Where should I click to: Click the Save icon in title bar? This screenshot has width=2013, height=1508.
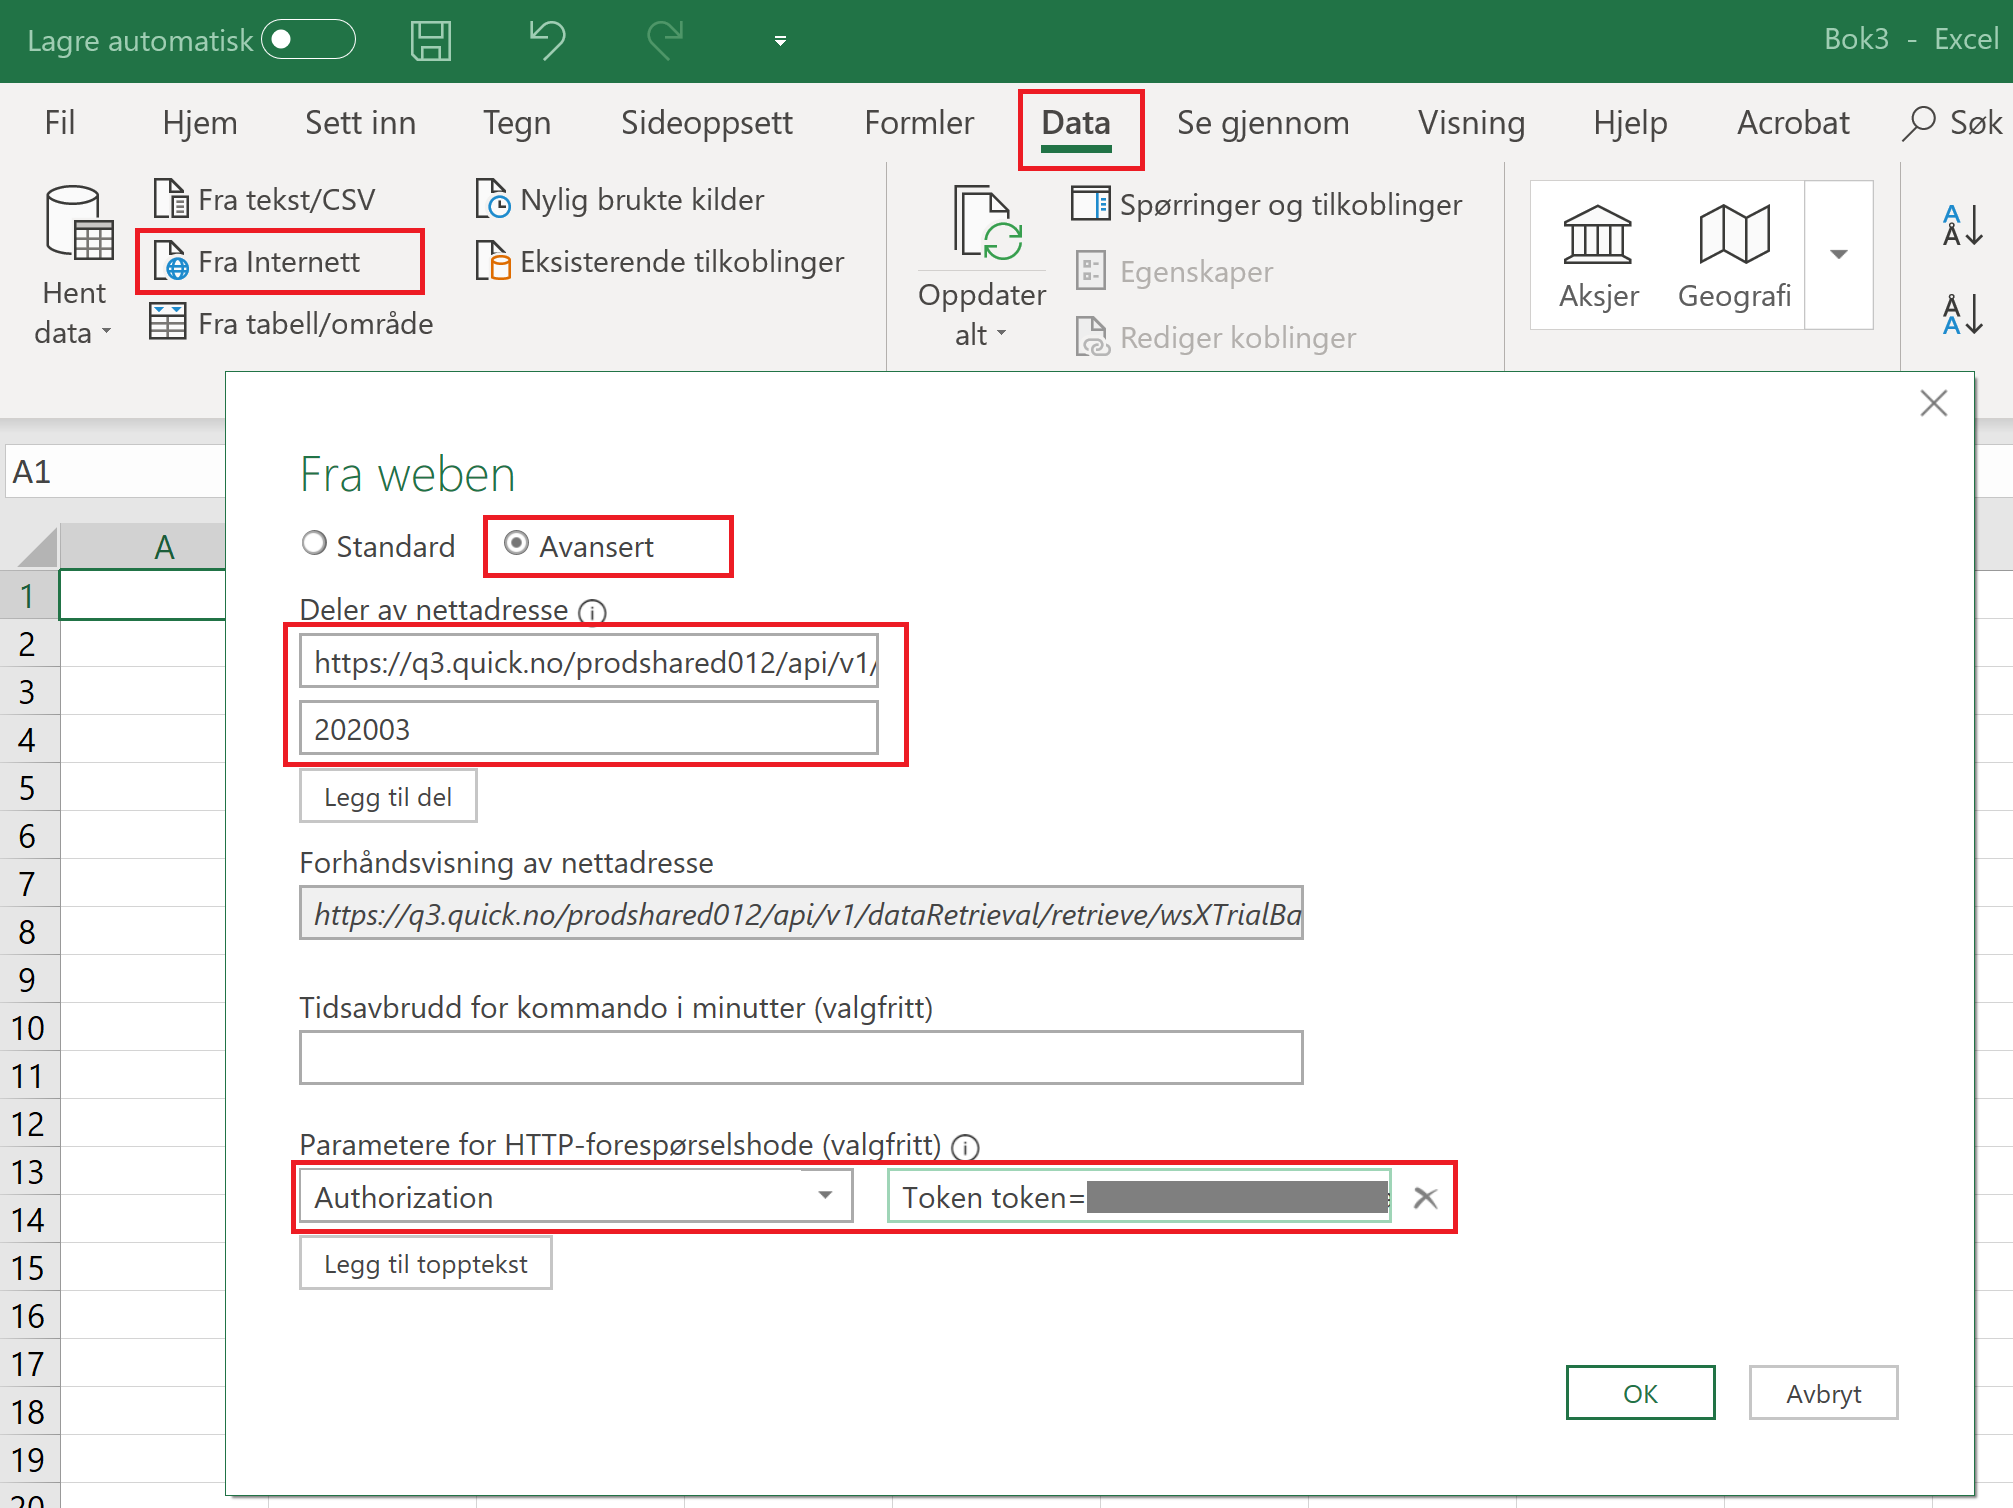[x=431, y=41]
